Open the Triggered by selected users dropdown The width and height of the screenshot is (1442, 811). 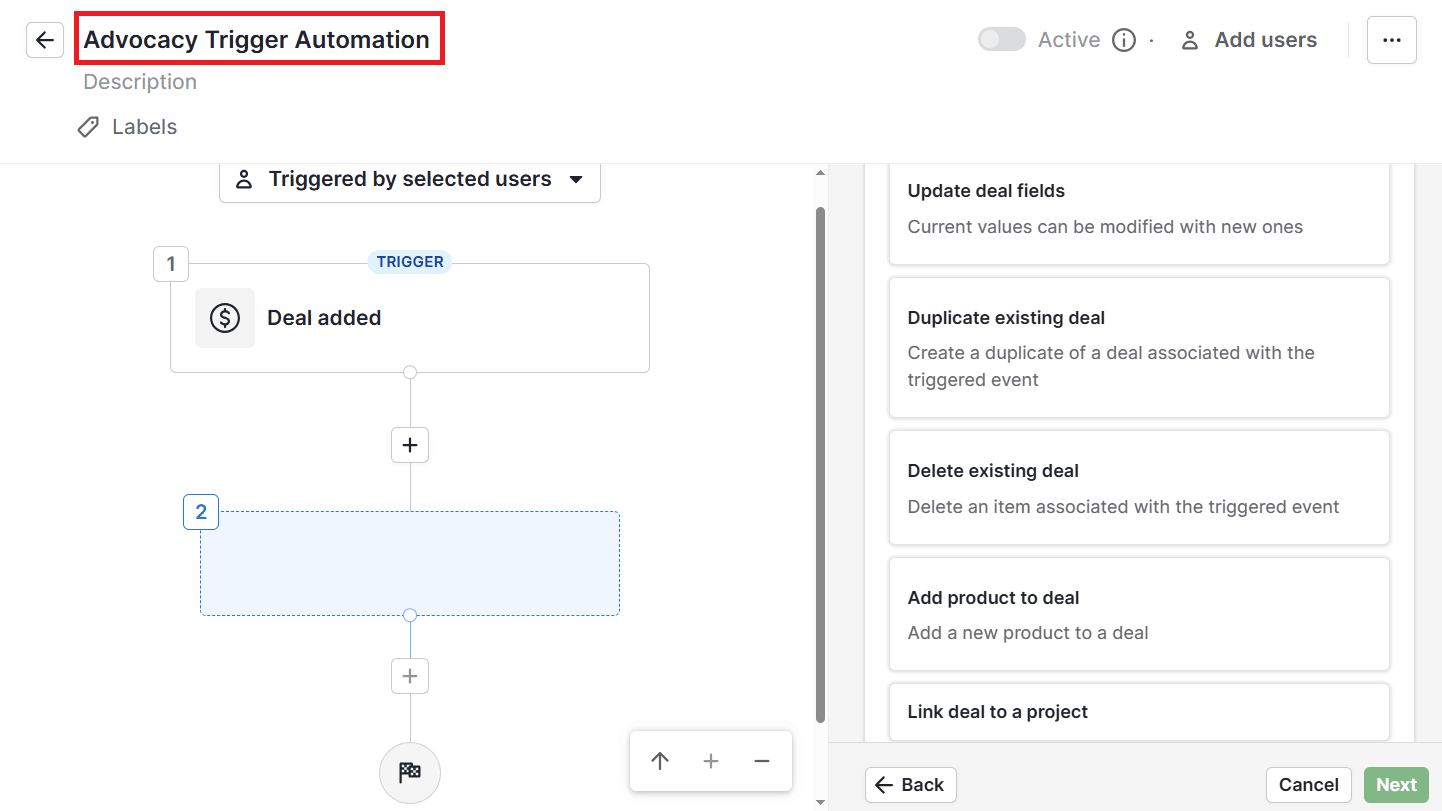click(x=409, y=179)
